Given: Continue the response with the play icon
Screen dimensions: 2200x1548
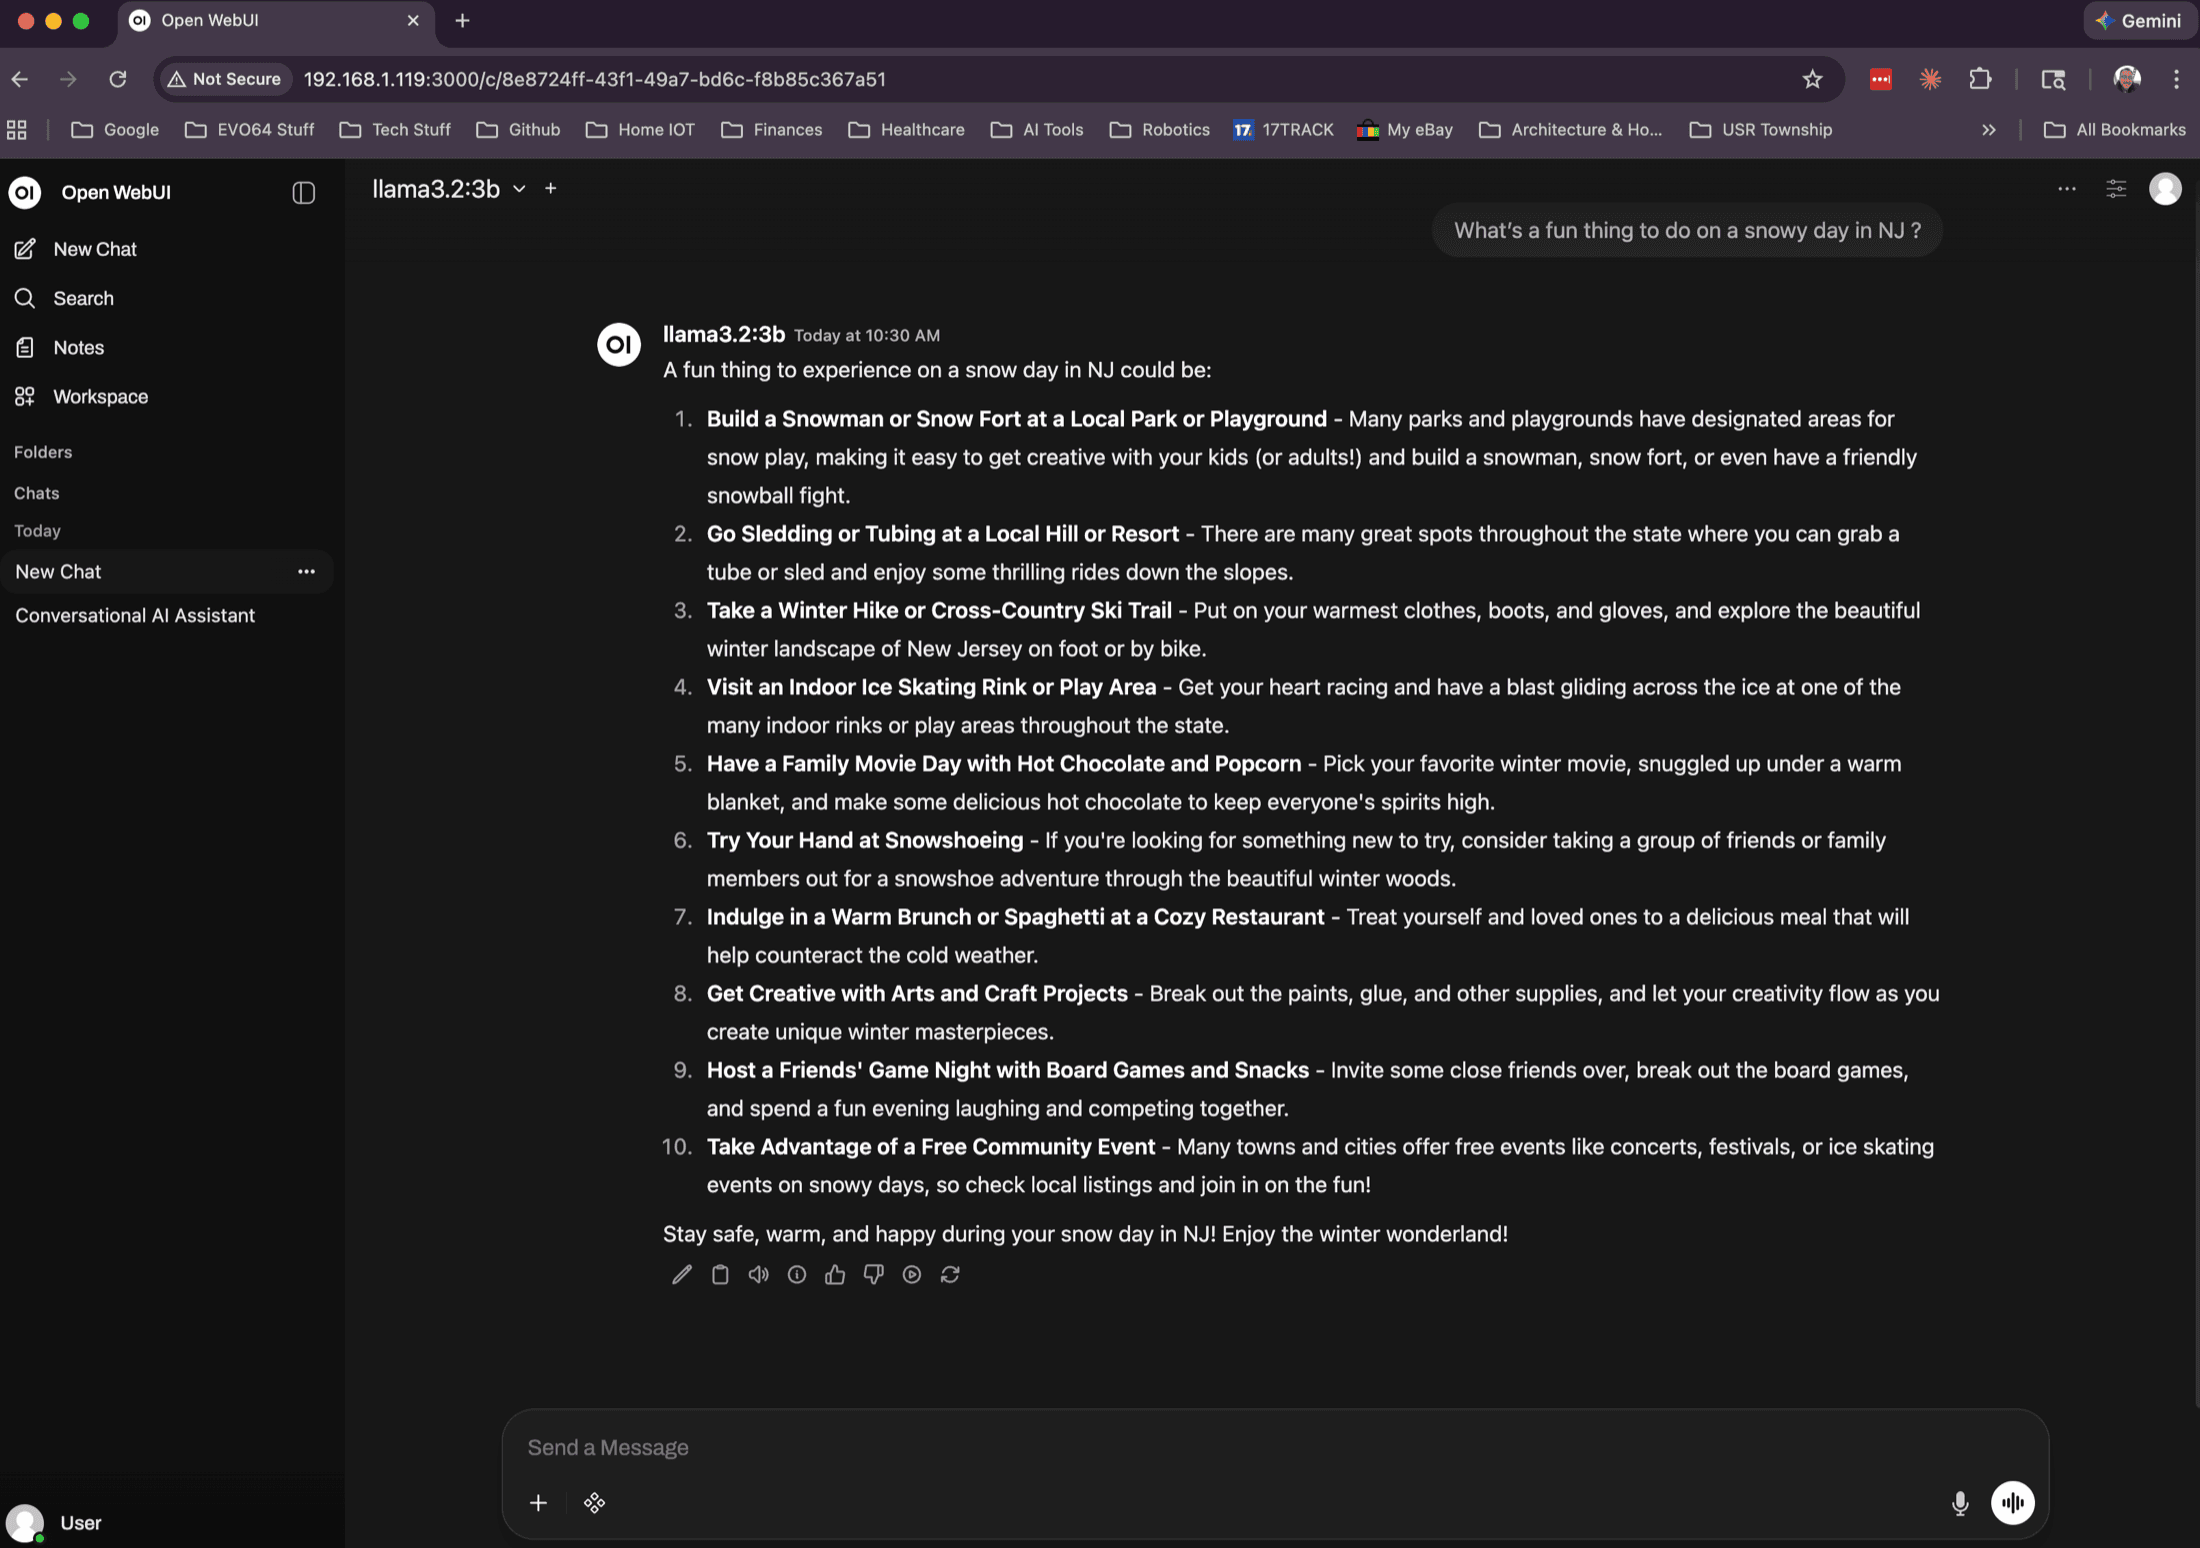Looking at the screenshot, I should pyautogui.click(x=911, y=1274).
